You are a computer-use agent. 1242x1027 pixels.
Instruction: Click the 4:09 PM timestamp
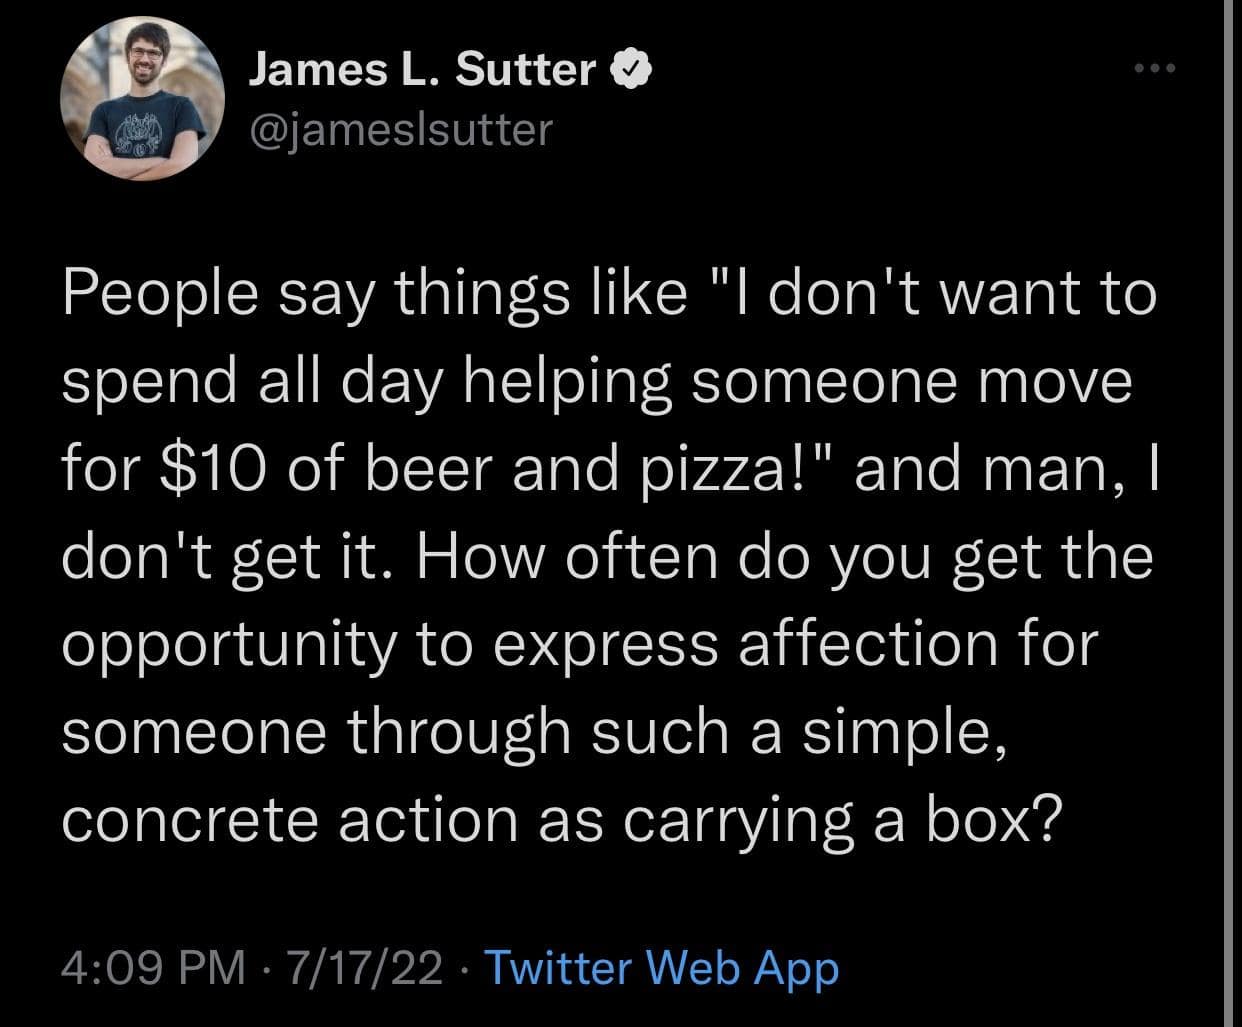(152, 968)
